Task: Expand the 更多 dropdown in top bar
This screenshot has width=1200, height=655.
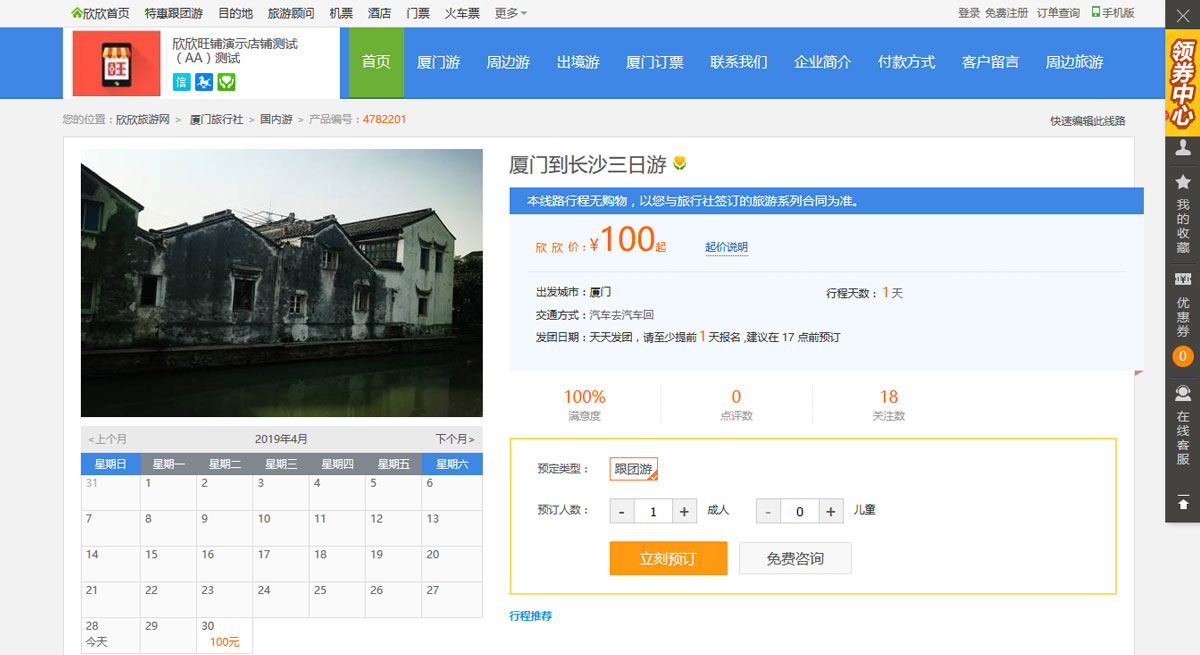Action: click(510, 13)
